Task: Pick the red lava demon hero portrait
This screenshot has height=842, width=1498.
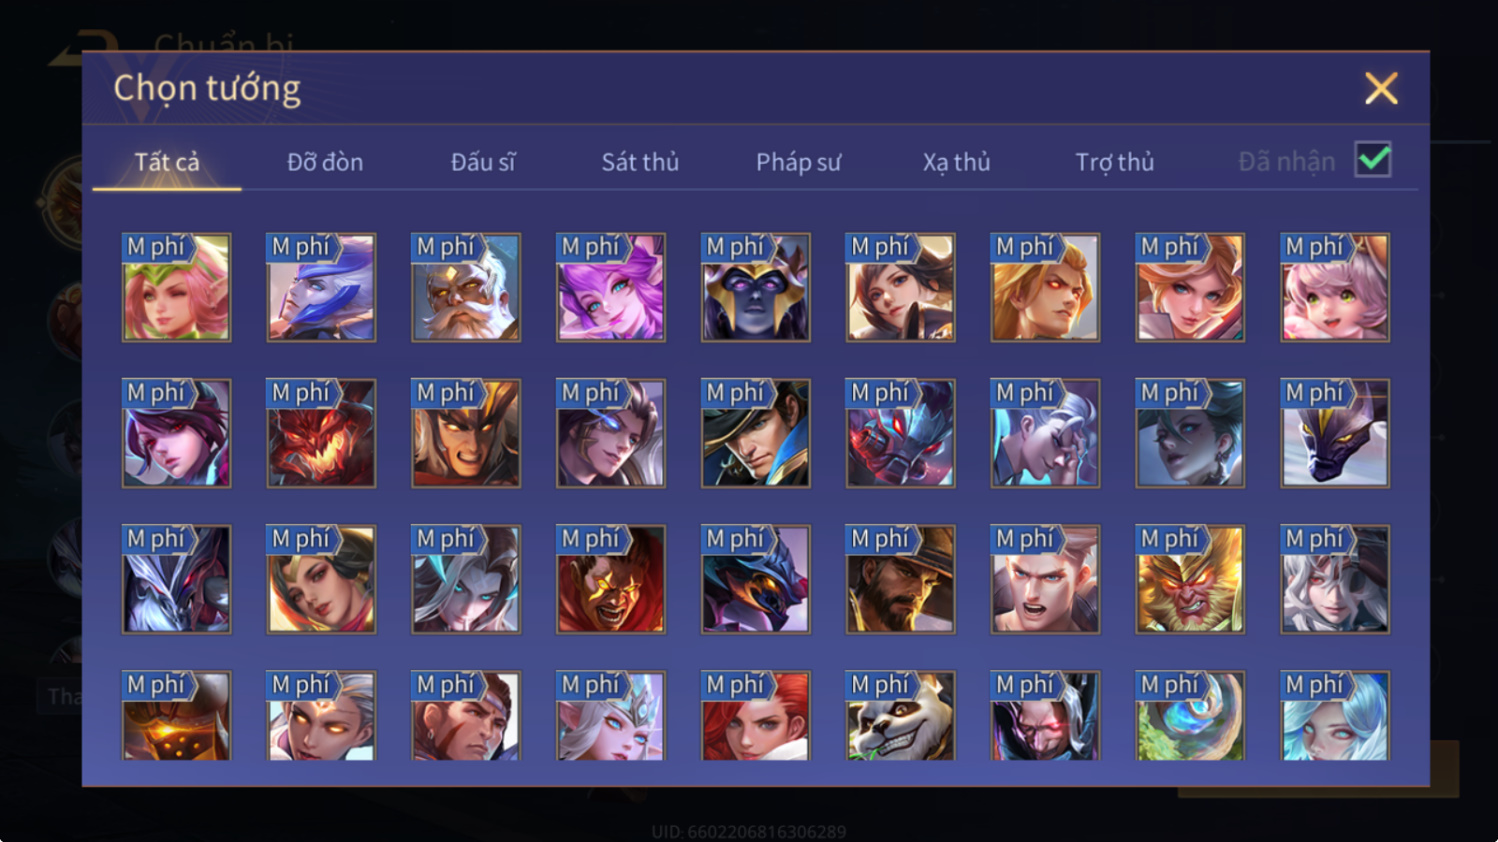Action: coord(321,434)
